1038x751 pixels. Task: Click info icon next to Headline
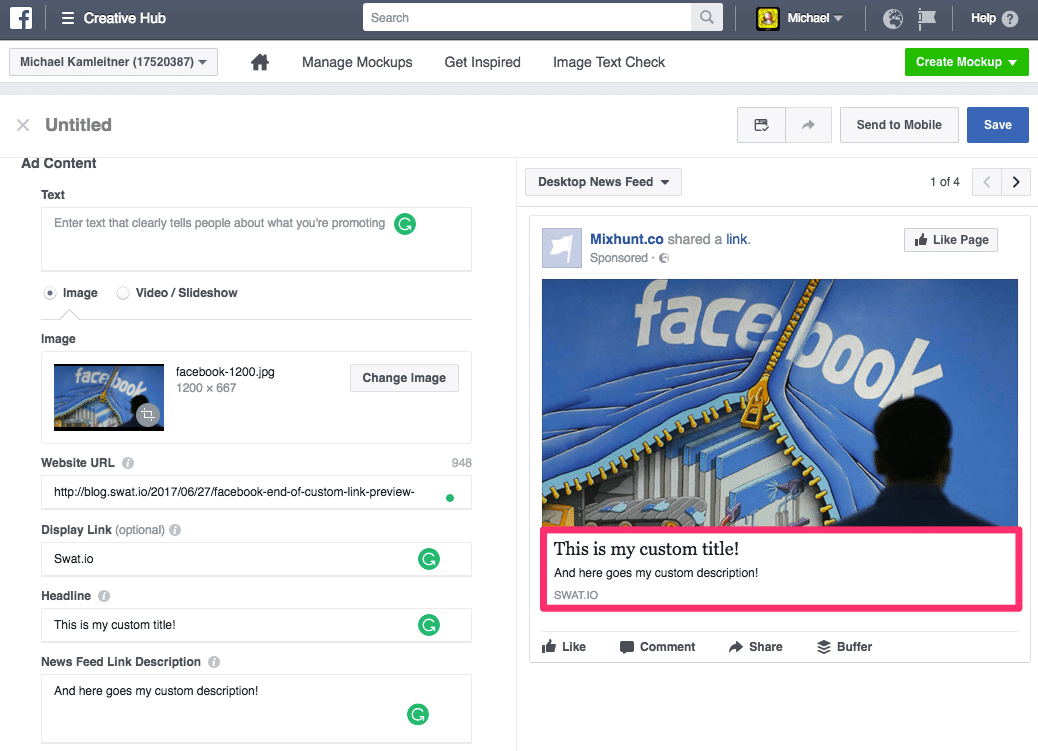point(104,596)
